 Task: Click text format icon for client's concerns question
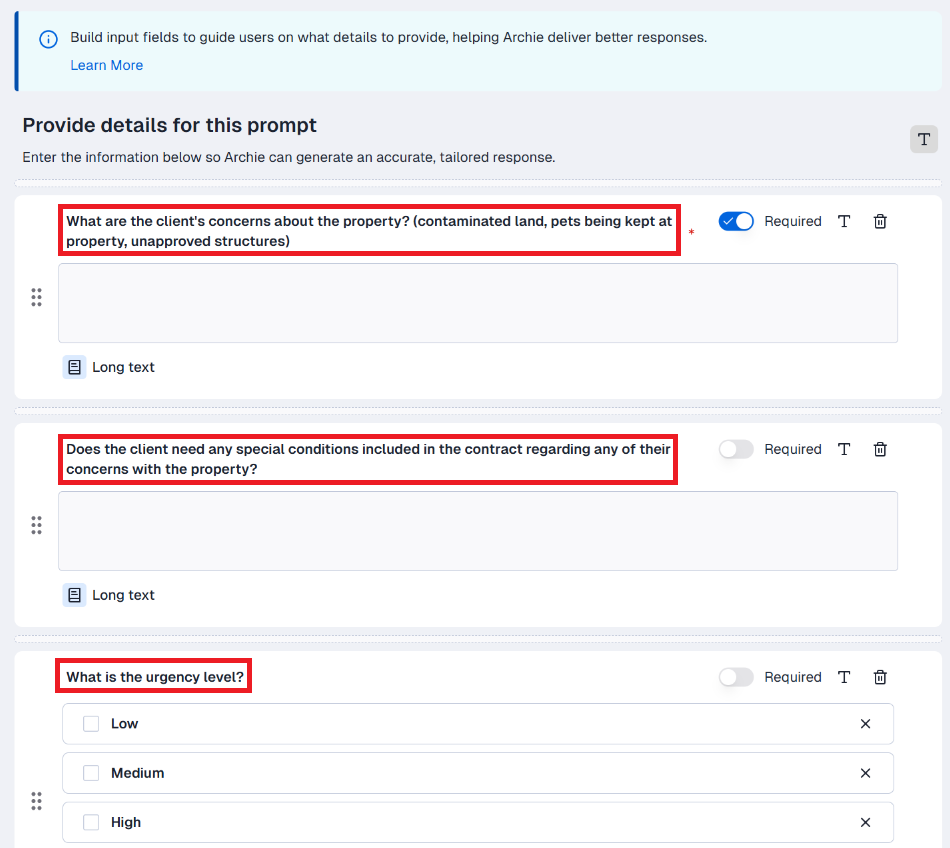coord(844,222)
